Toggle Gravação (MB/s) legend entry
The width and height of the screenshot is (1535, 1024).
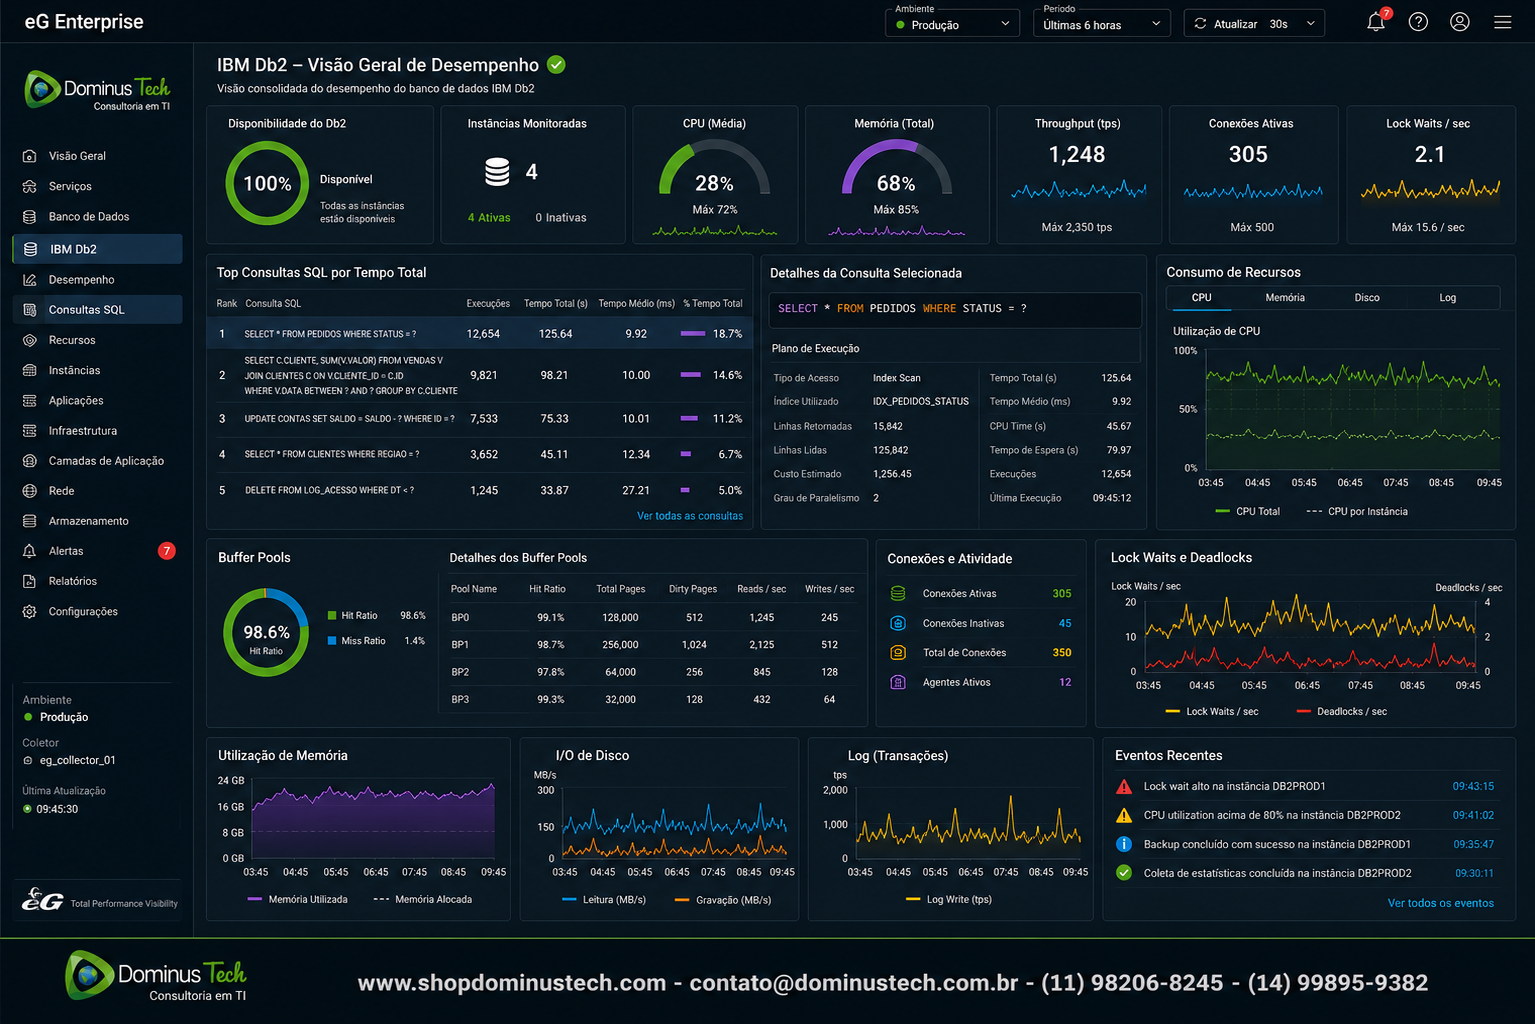723,900
